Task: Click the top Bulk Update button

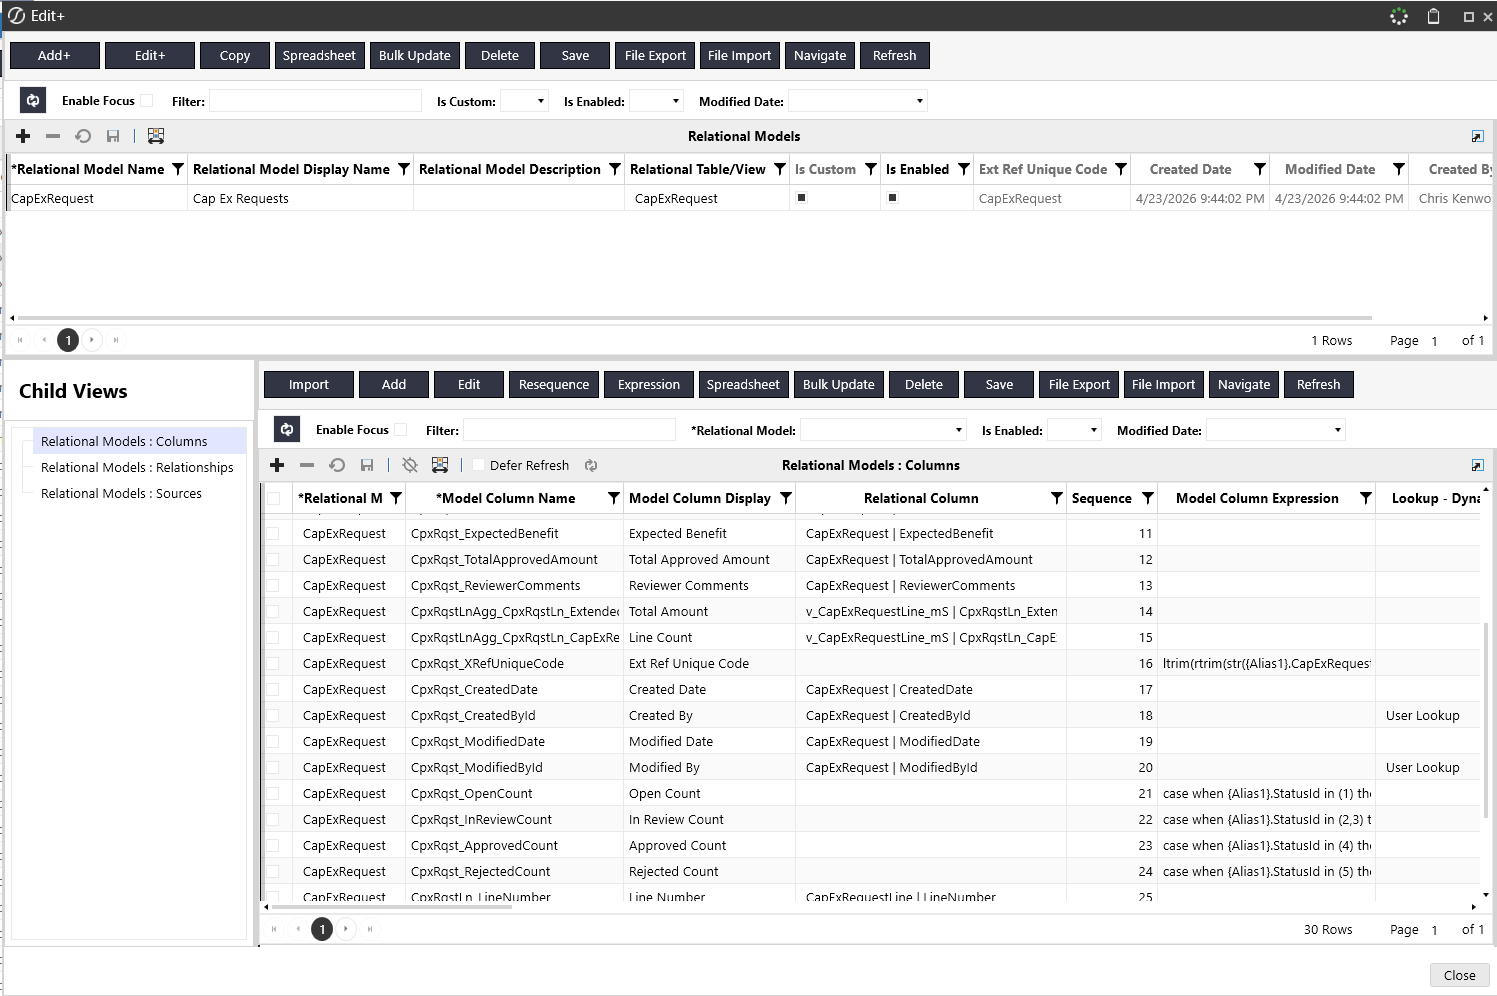Action: (x=415, y=55)
